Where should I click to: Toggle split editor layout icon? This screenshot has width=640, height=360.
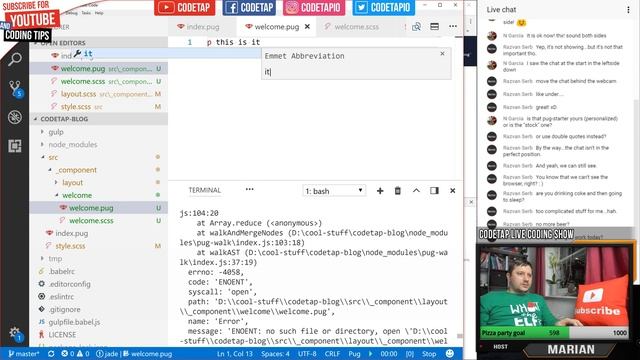point(435,27)
